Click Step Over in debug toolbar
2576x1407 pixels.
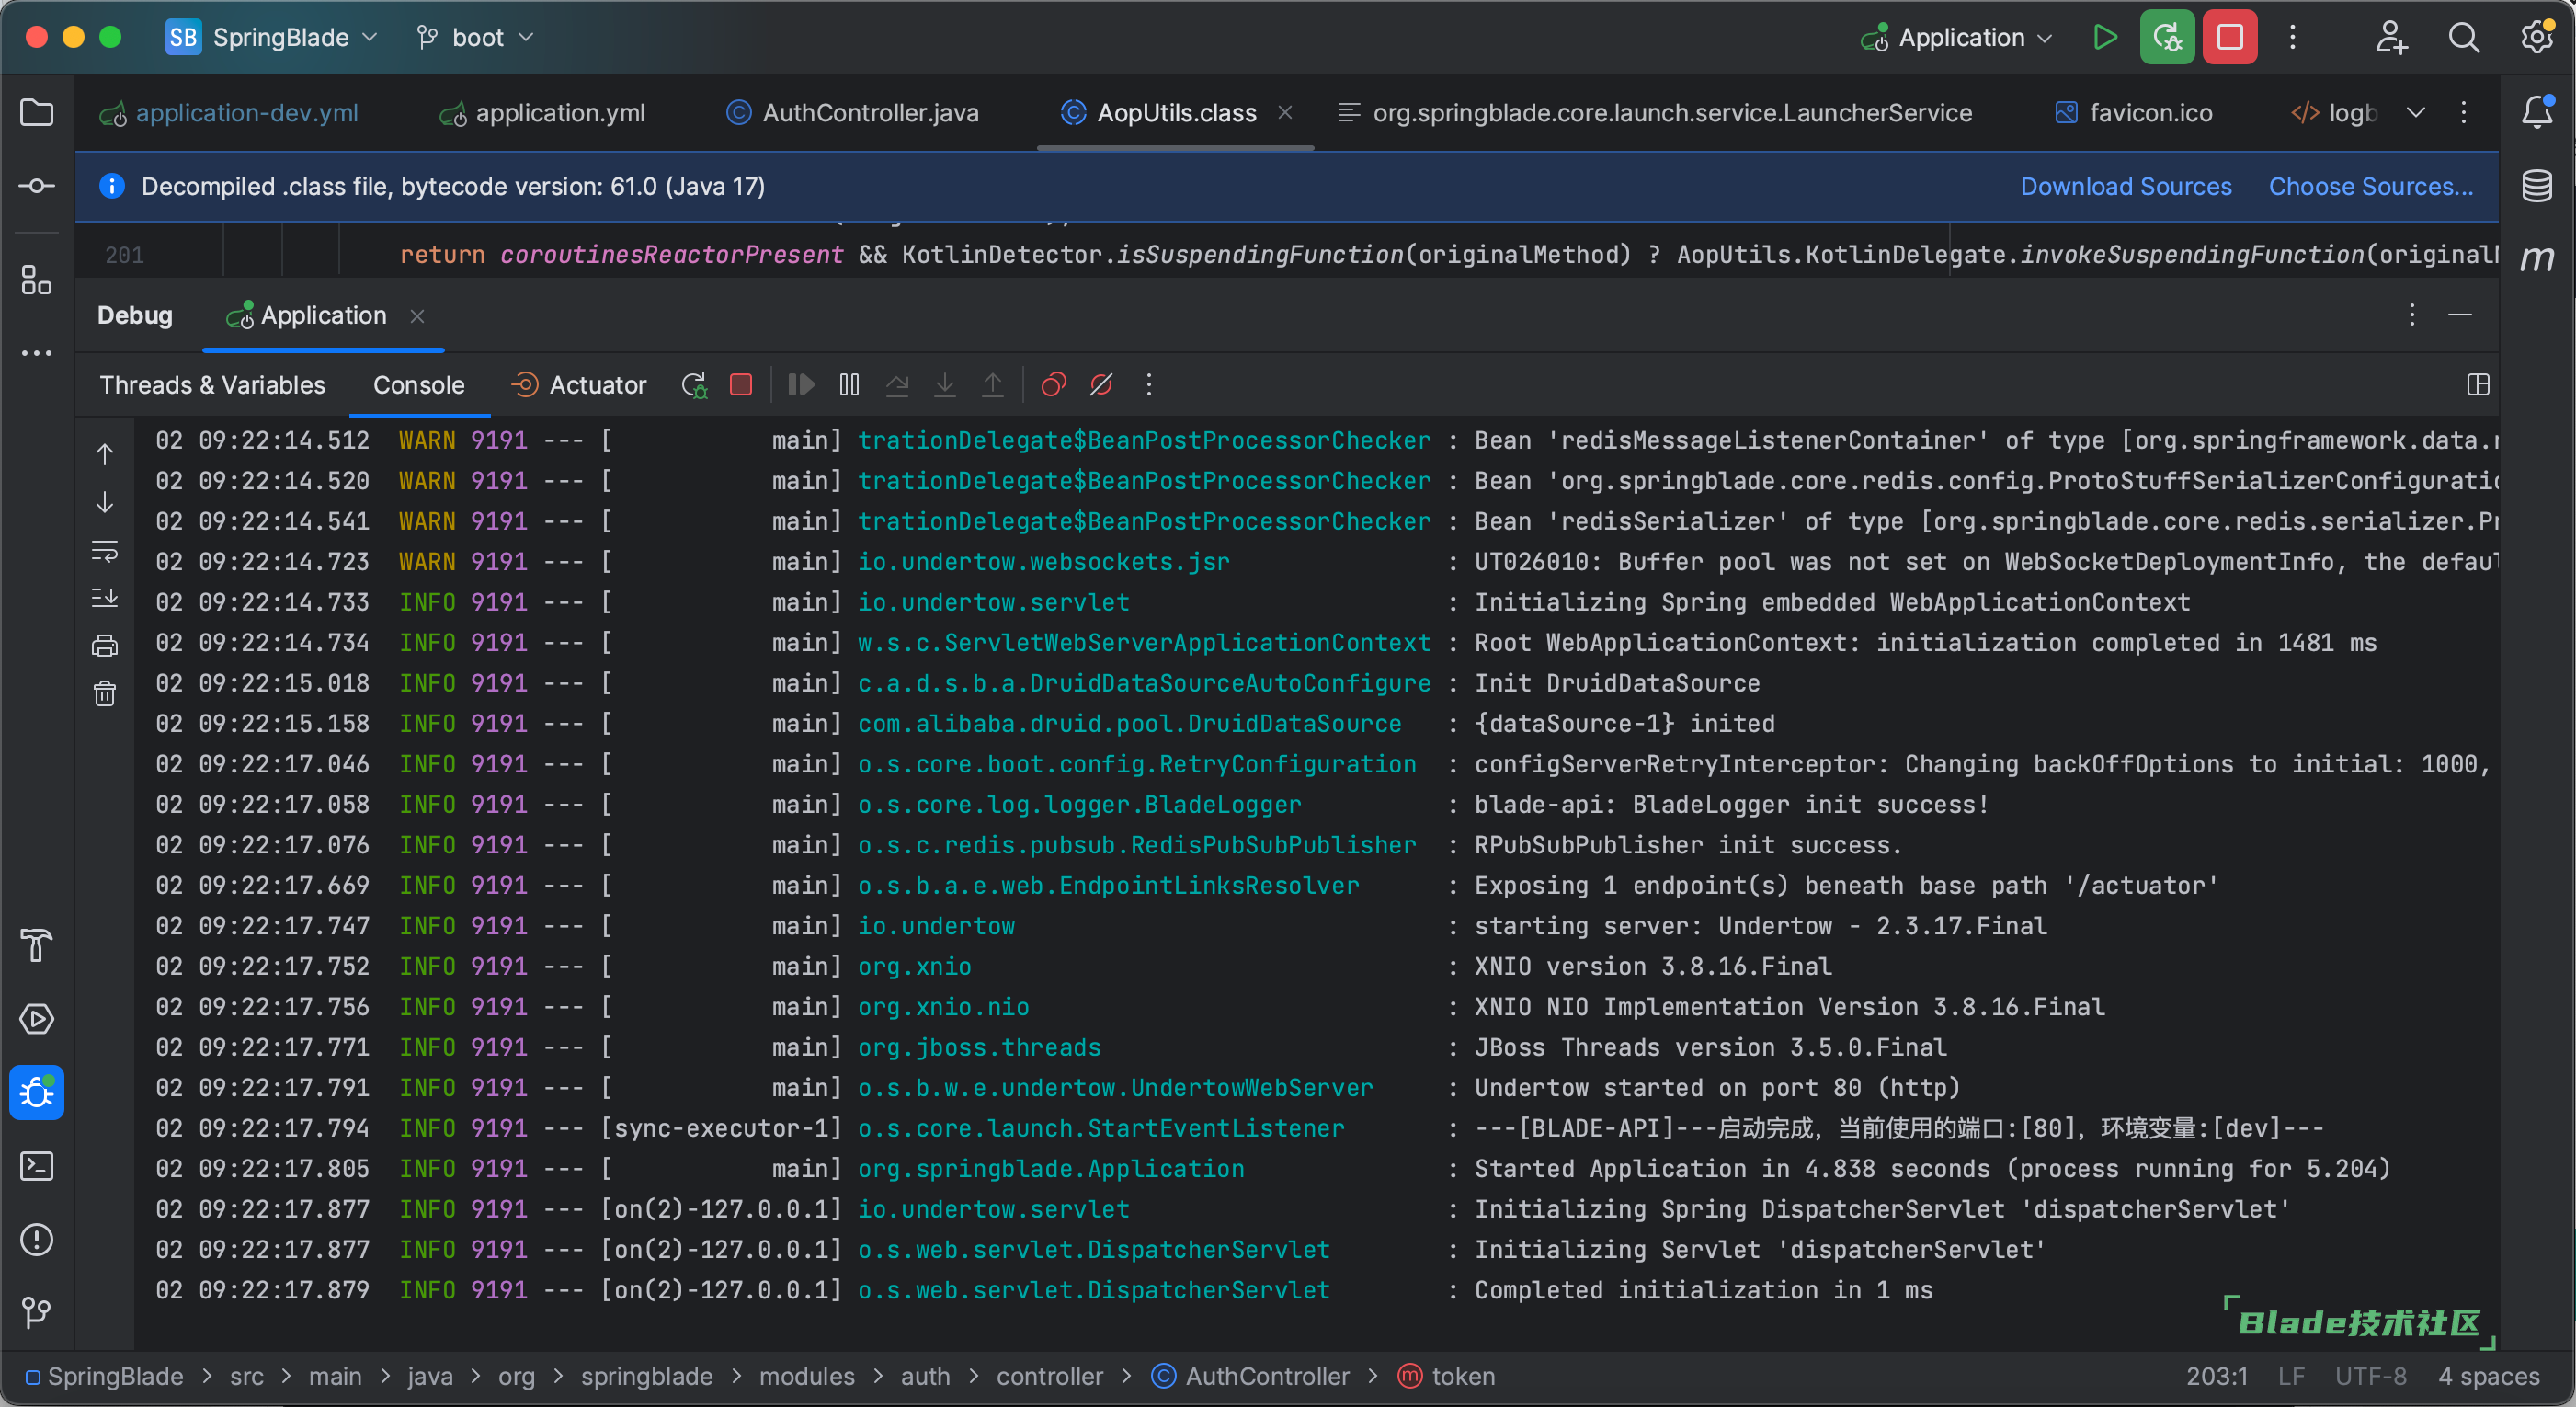(x=897, y=385)
